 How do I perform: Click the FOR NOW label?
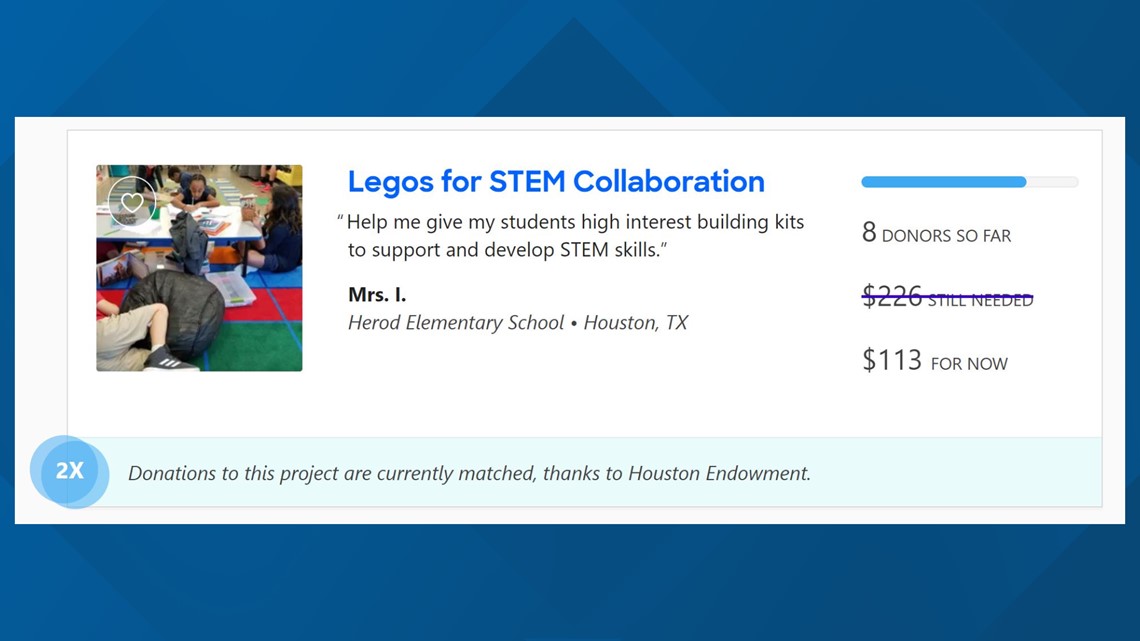coord(969,363)
